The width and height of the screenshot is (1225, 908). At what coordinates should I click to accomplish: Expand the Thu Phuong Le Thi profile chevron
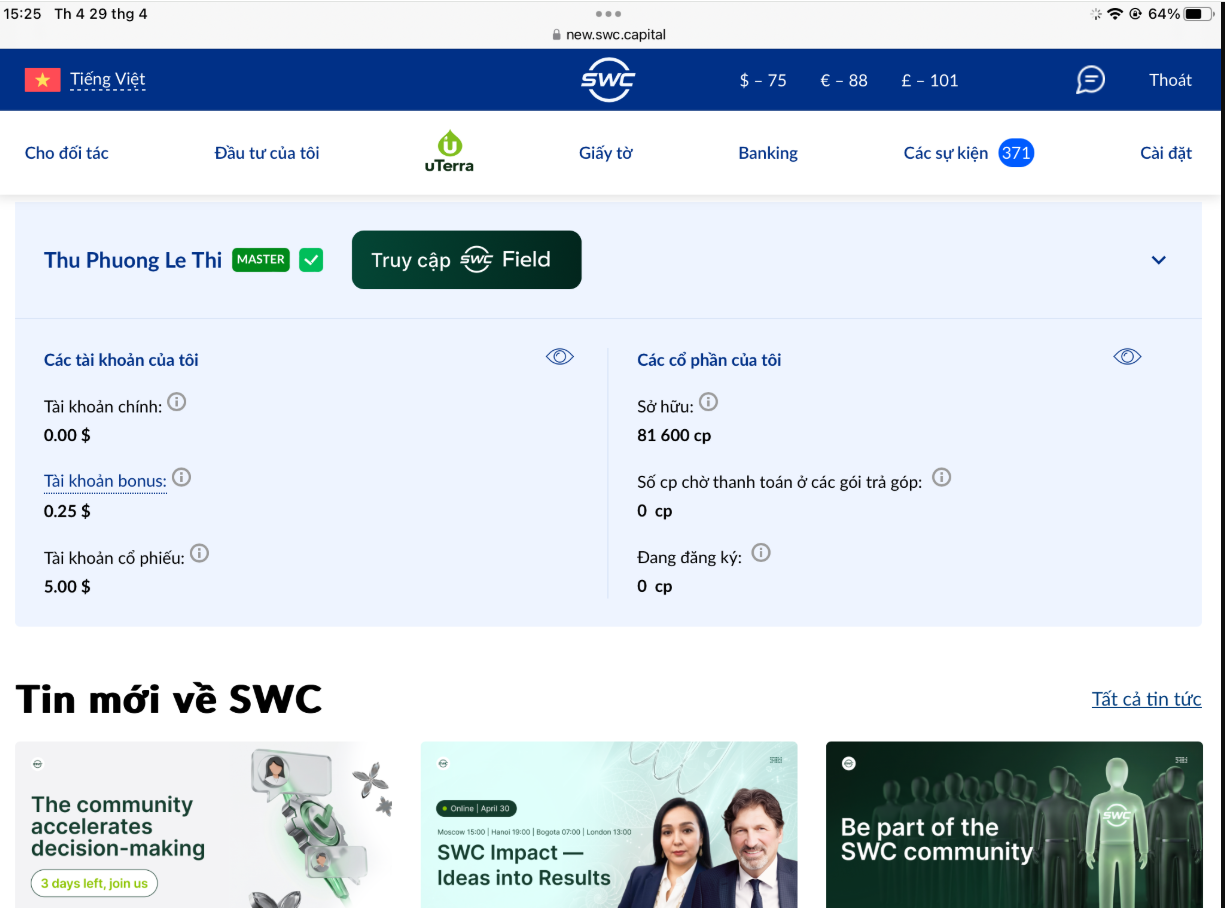[x=1159, y=260]
